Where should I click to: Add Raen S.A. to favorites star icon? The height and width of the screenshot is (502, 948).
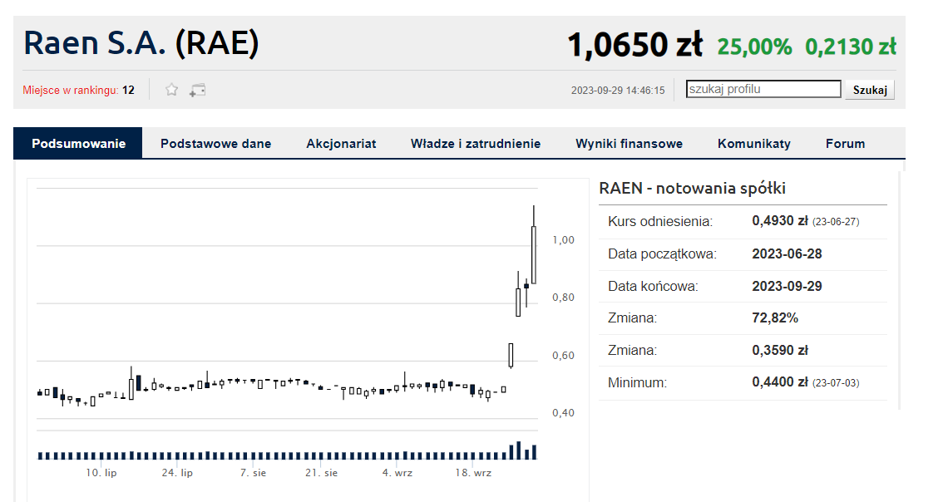click(172, 90)
